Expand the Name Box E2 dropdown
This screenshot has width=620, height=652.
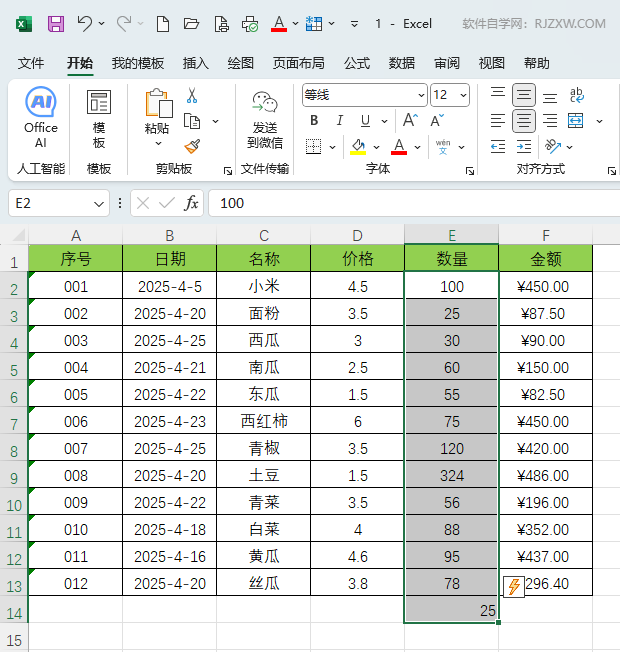99,204
